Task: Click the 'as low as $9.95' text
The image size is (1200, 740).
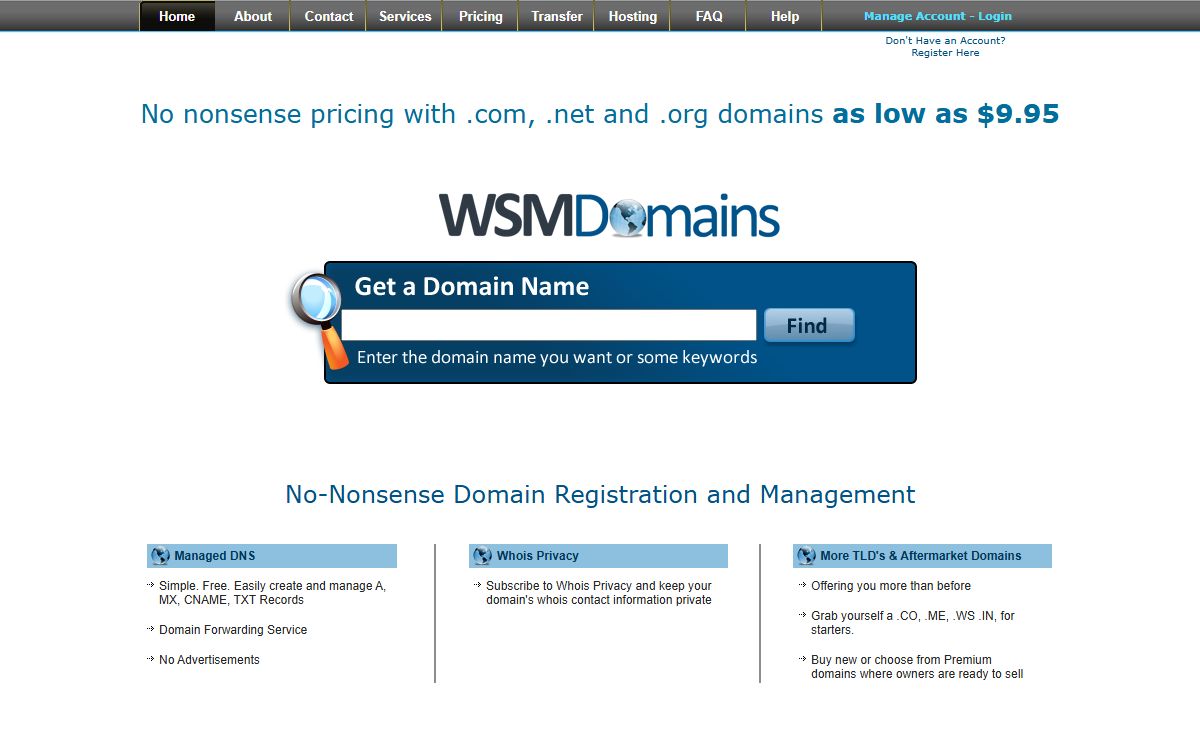Action: 946,114
